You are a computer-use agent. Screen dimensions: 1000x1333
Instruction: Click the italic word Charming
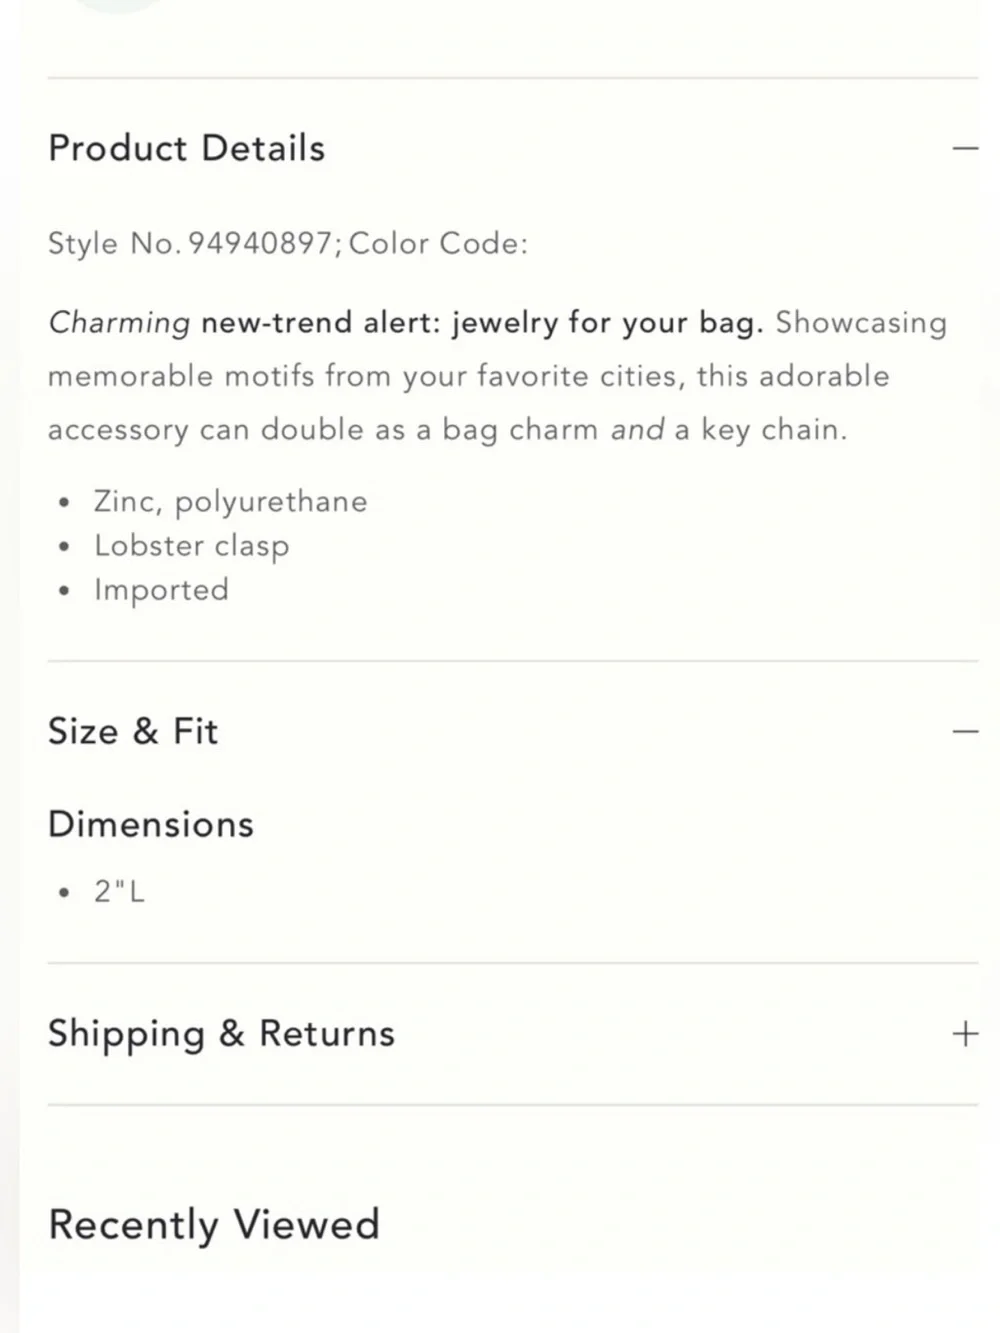[119, 323]
